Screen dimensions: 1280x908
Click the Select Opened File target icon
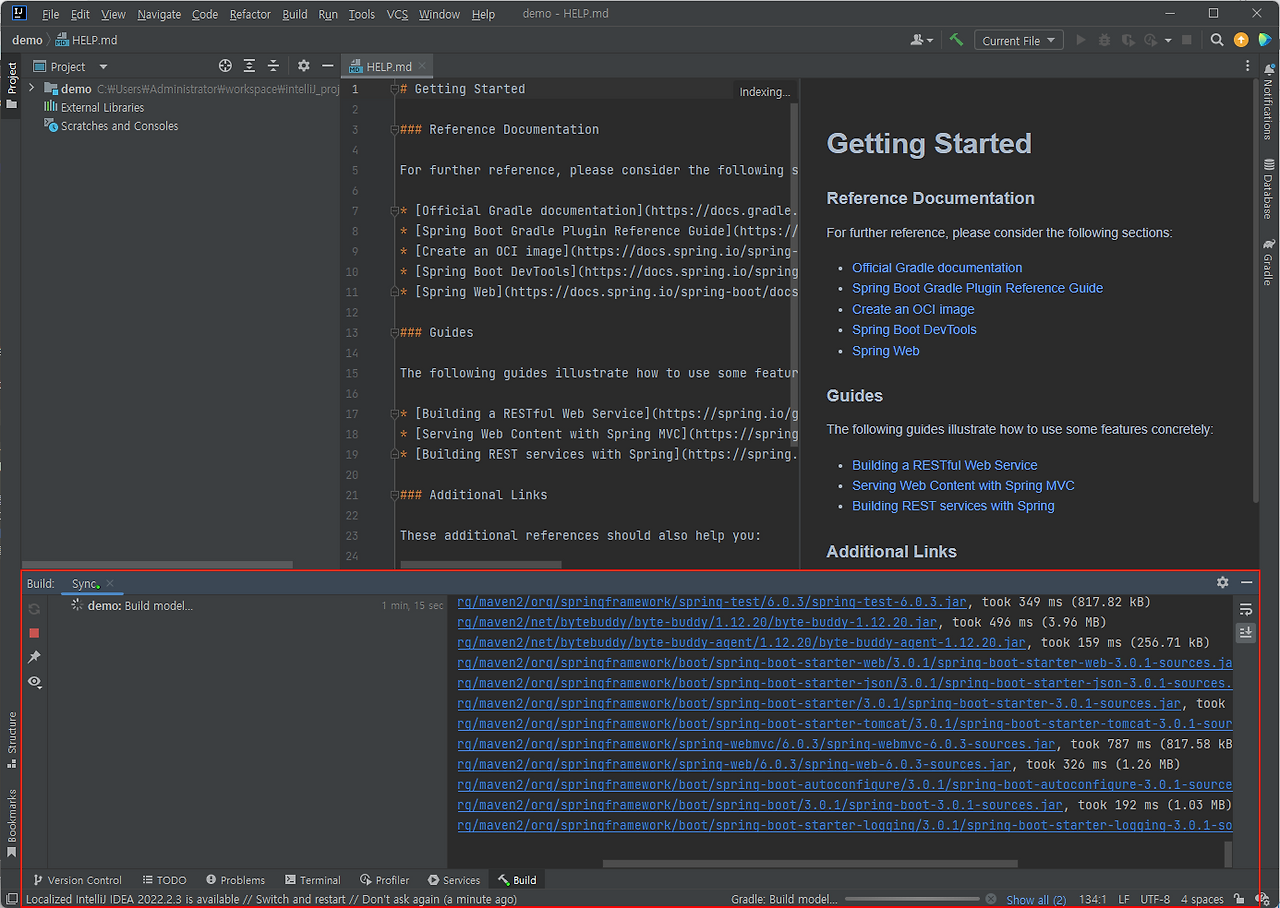coord(225,66)
